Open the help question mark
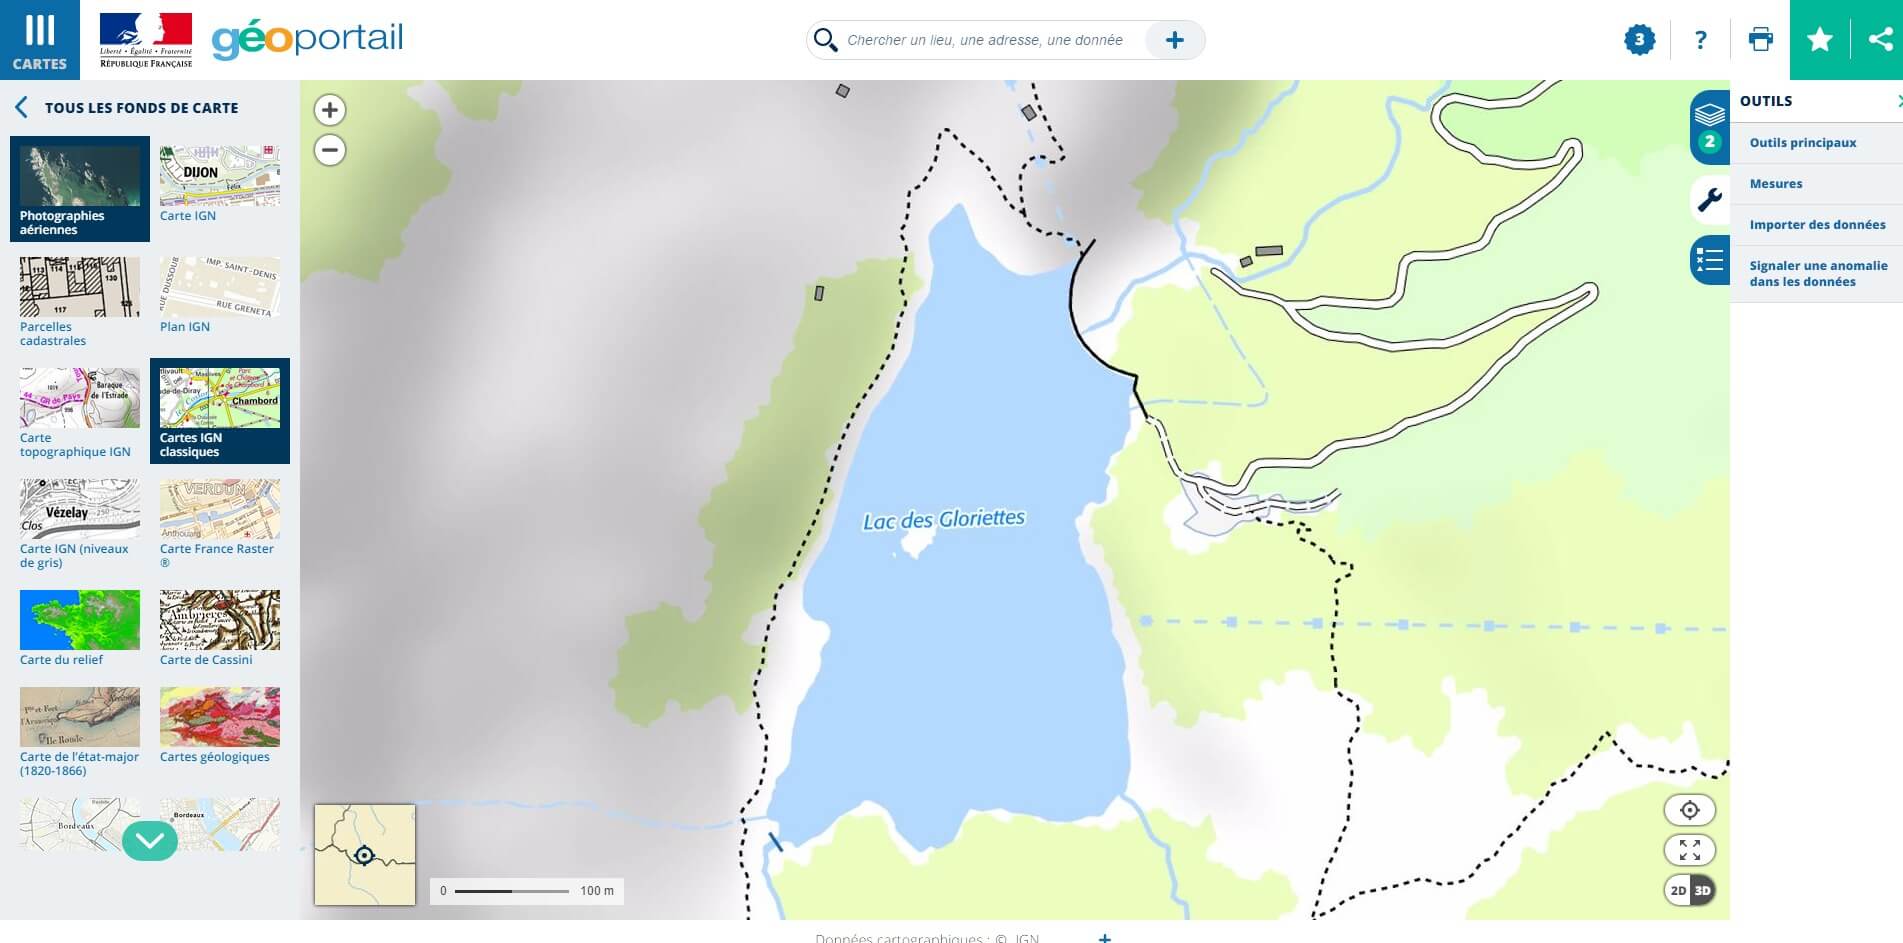Screen dimensions: 1903x943 [x=1700, y=40]
